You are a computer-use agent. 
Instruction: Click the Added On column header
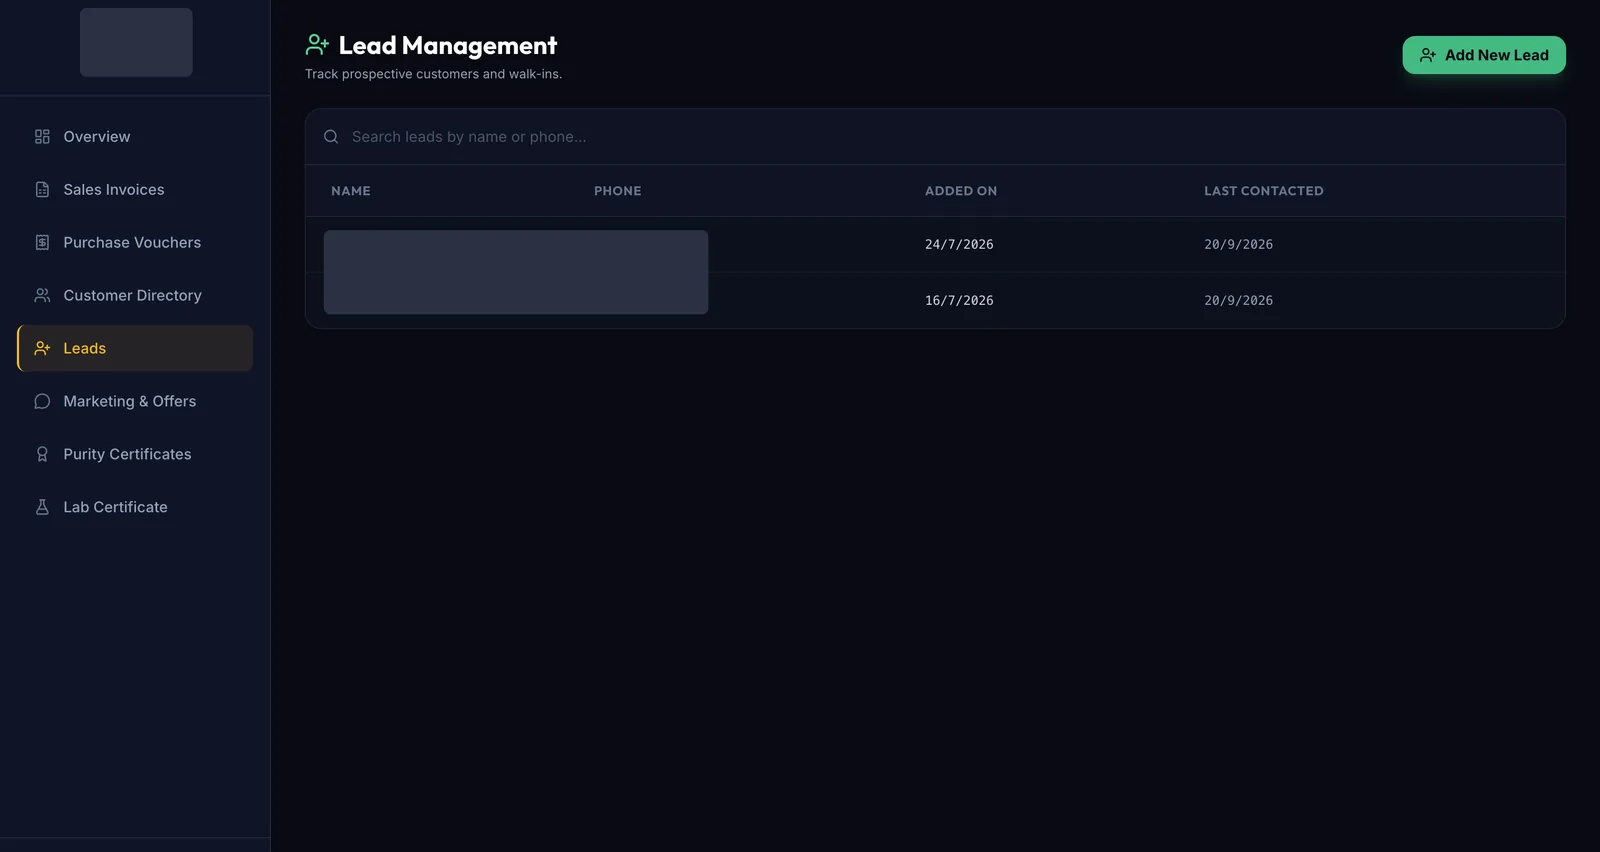tap(961, 191)
